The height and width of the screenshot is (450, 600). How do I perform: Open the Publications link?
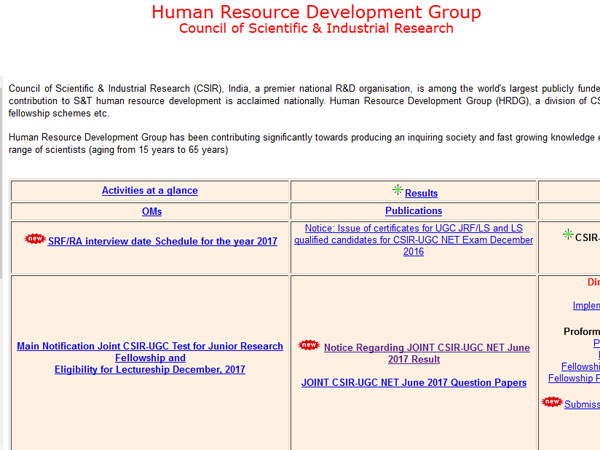(x=413, y=212)
